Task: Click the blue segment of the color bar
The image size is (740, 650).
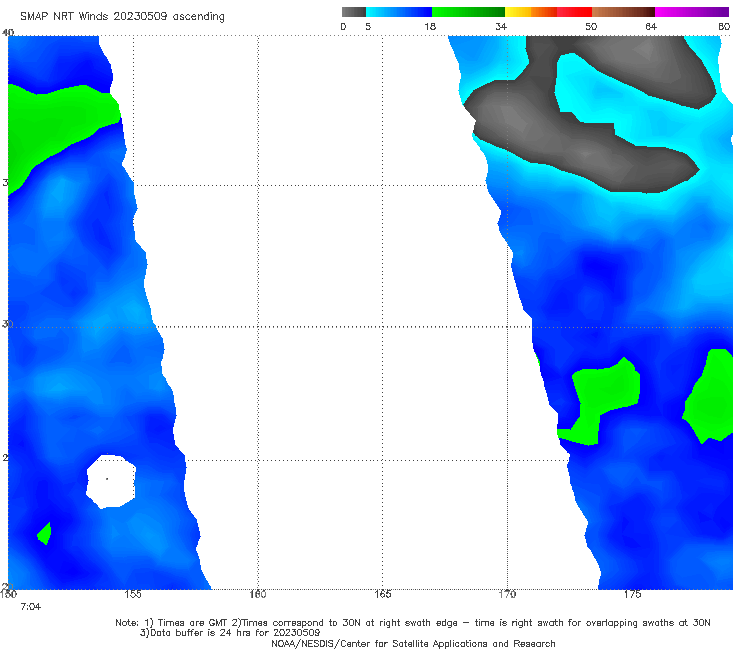Action: click(x=399, y=12)
